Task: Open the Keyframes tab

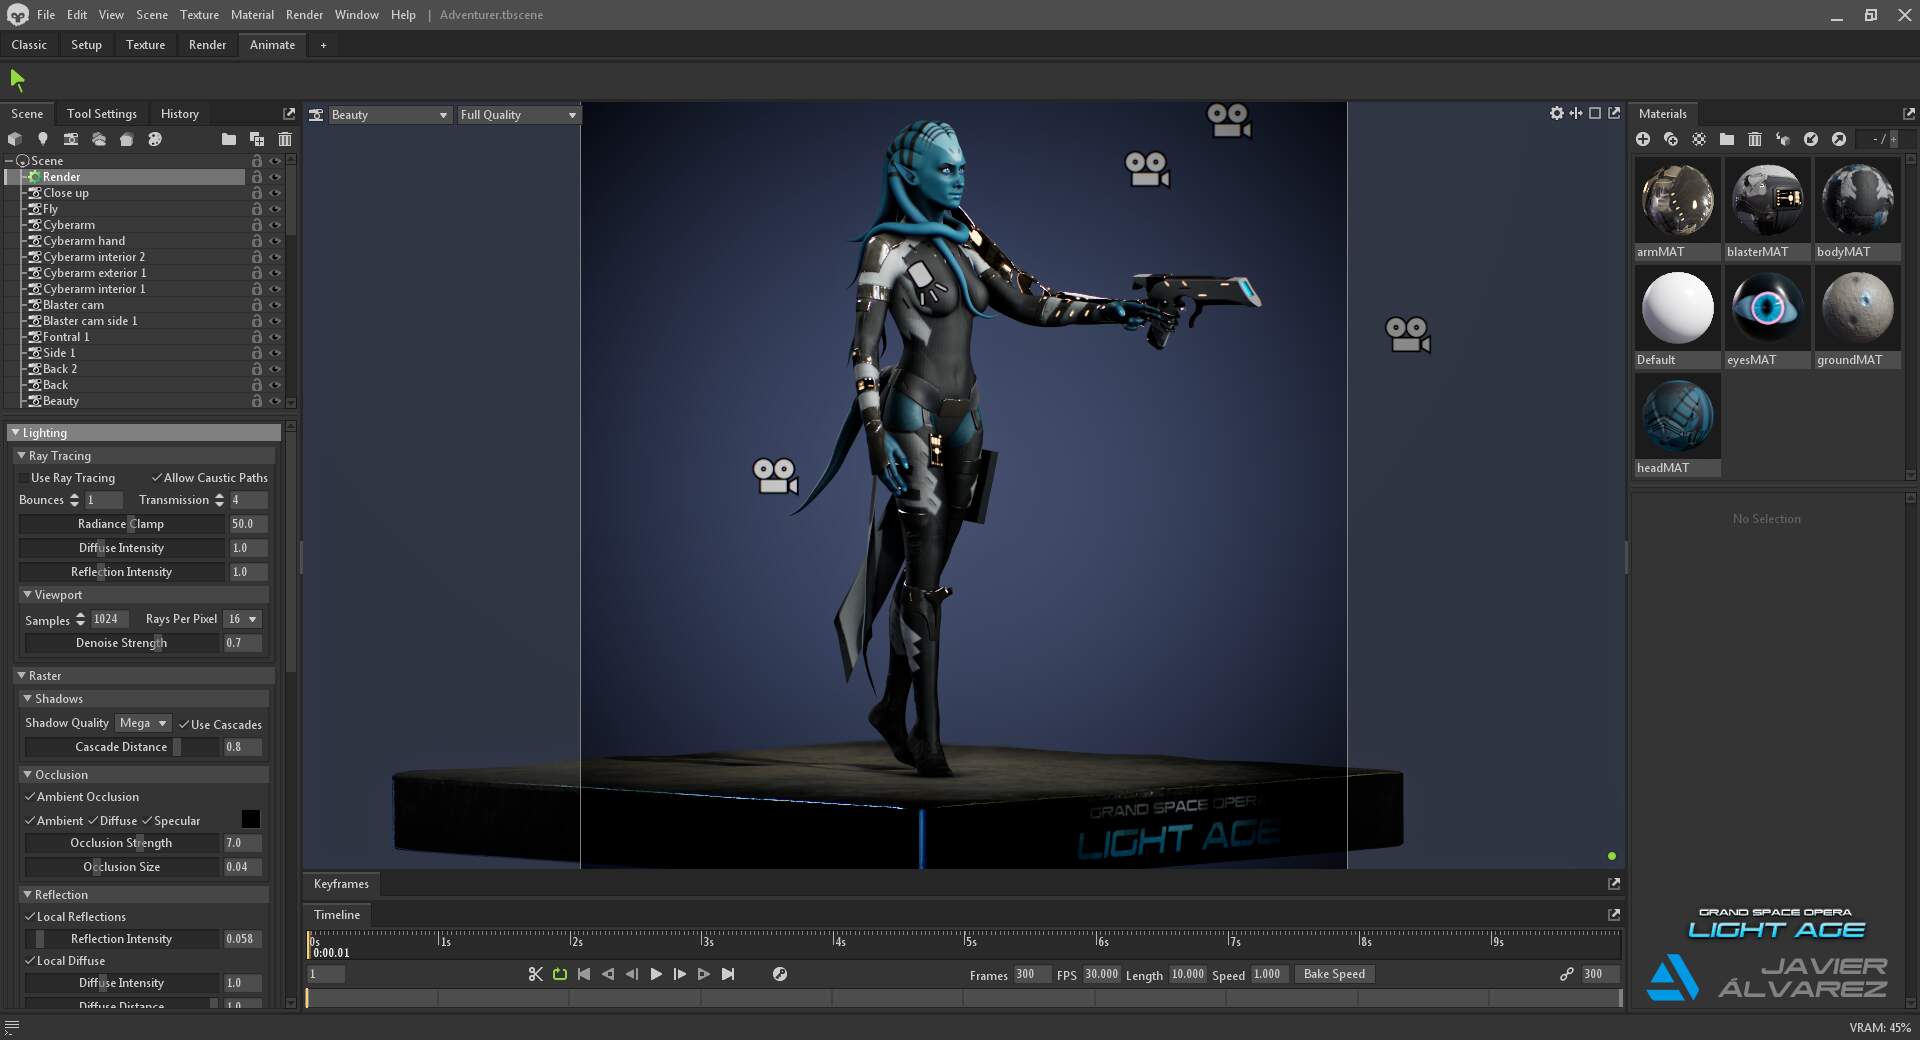Action: coord(341,884)
